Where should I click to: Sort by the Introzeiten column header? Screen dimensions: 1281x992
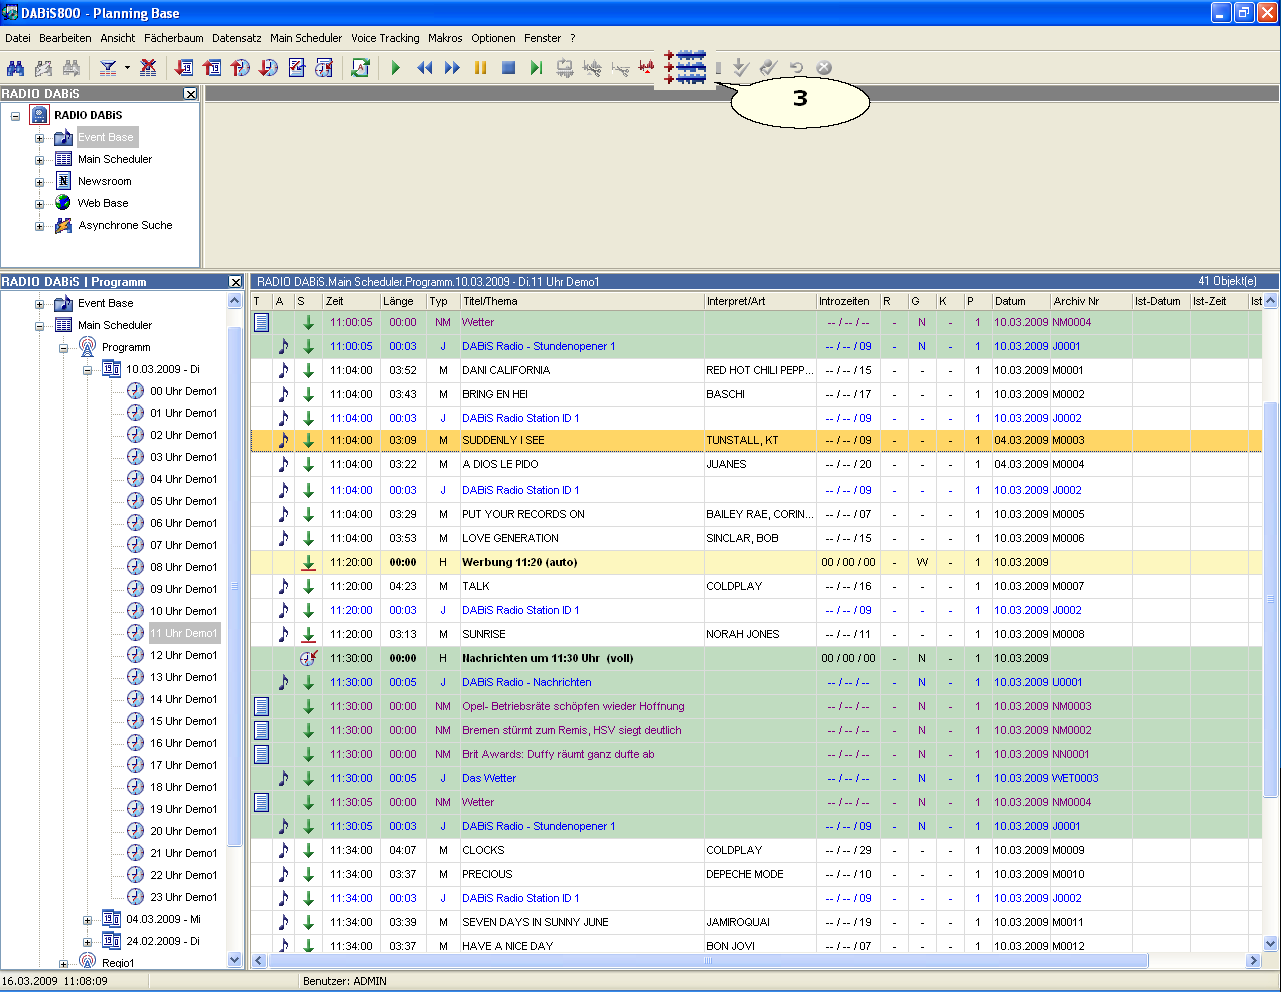848,301
